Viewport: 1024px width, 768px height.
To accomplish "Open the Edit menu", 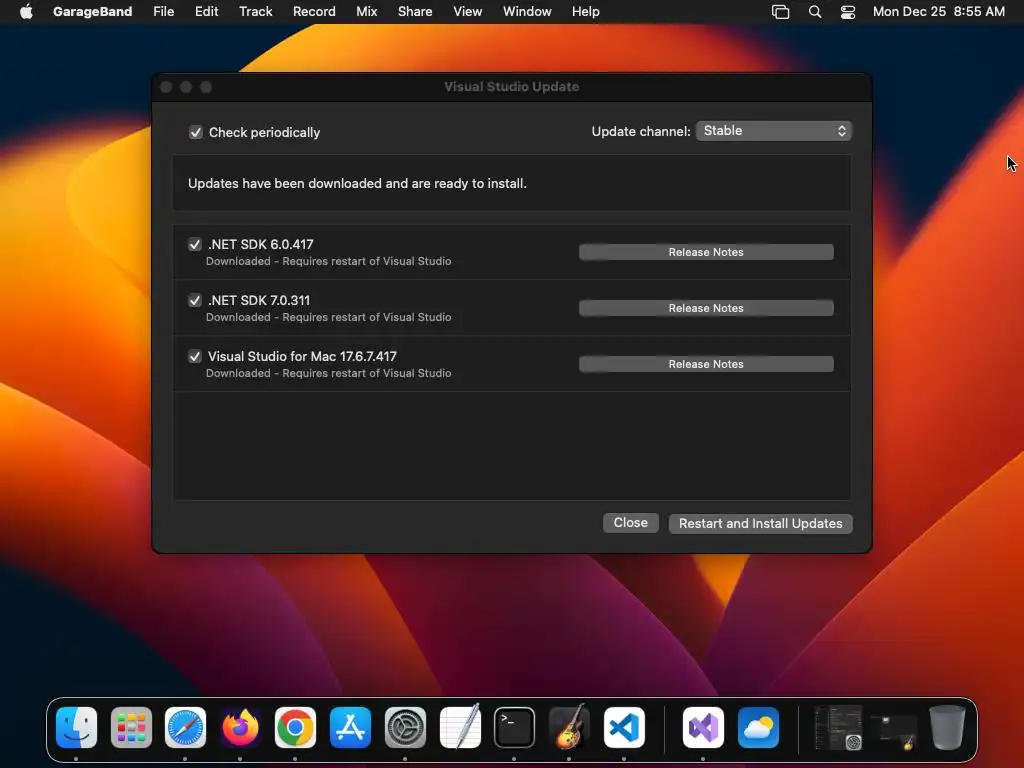I will (206, 12).
